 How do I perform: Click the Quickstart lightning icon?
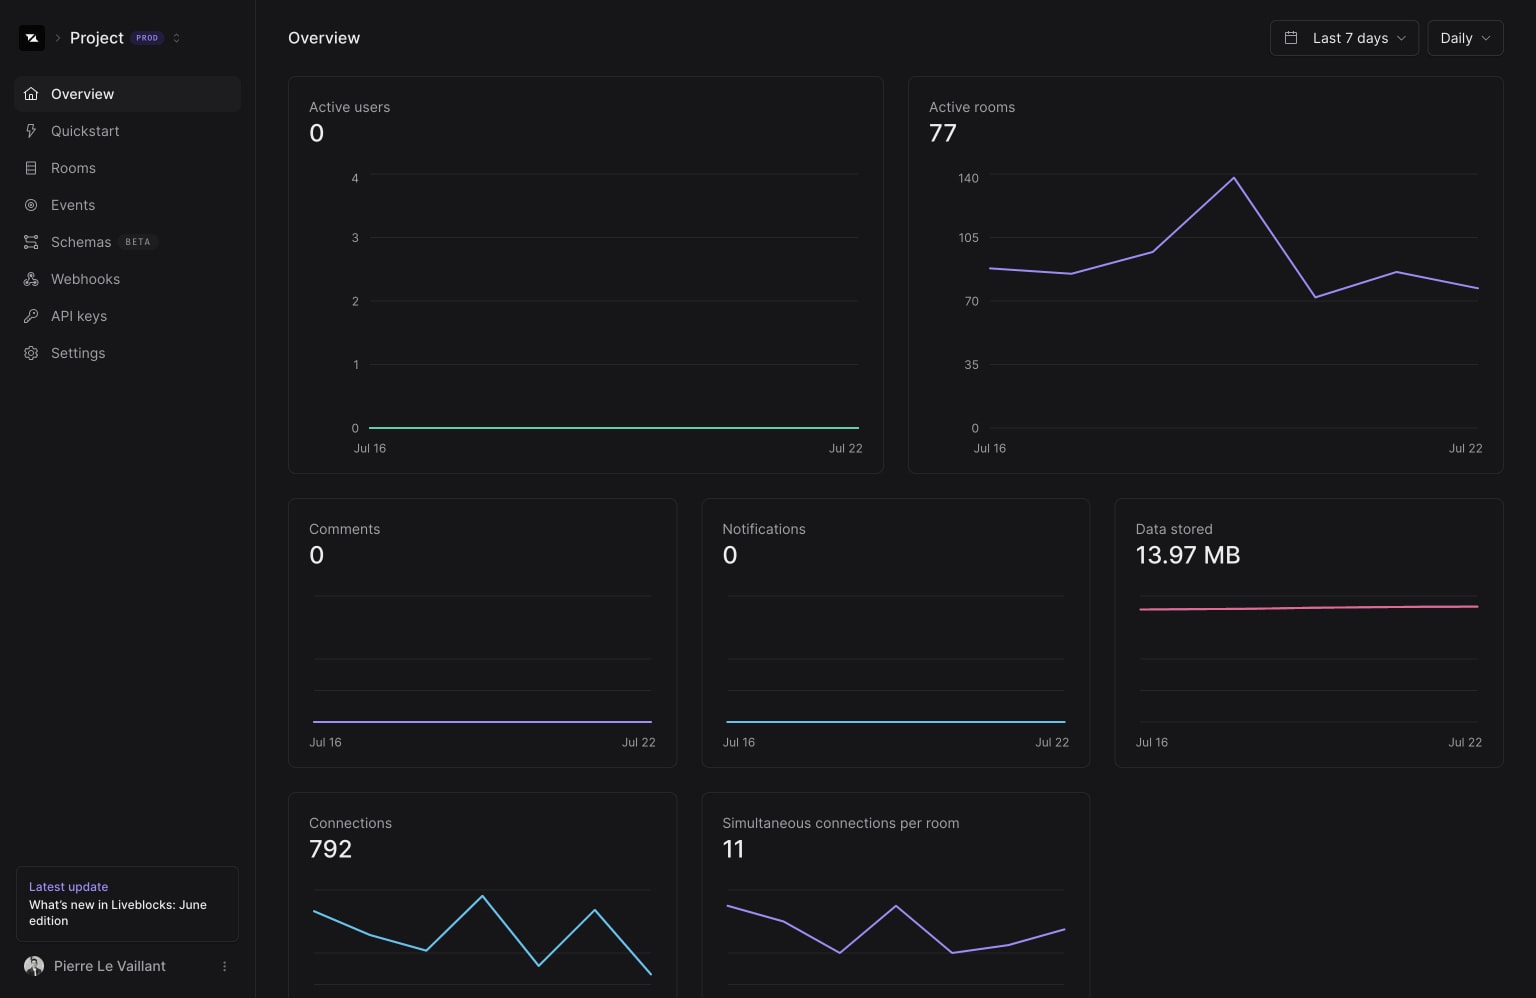tap(31, 131)
